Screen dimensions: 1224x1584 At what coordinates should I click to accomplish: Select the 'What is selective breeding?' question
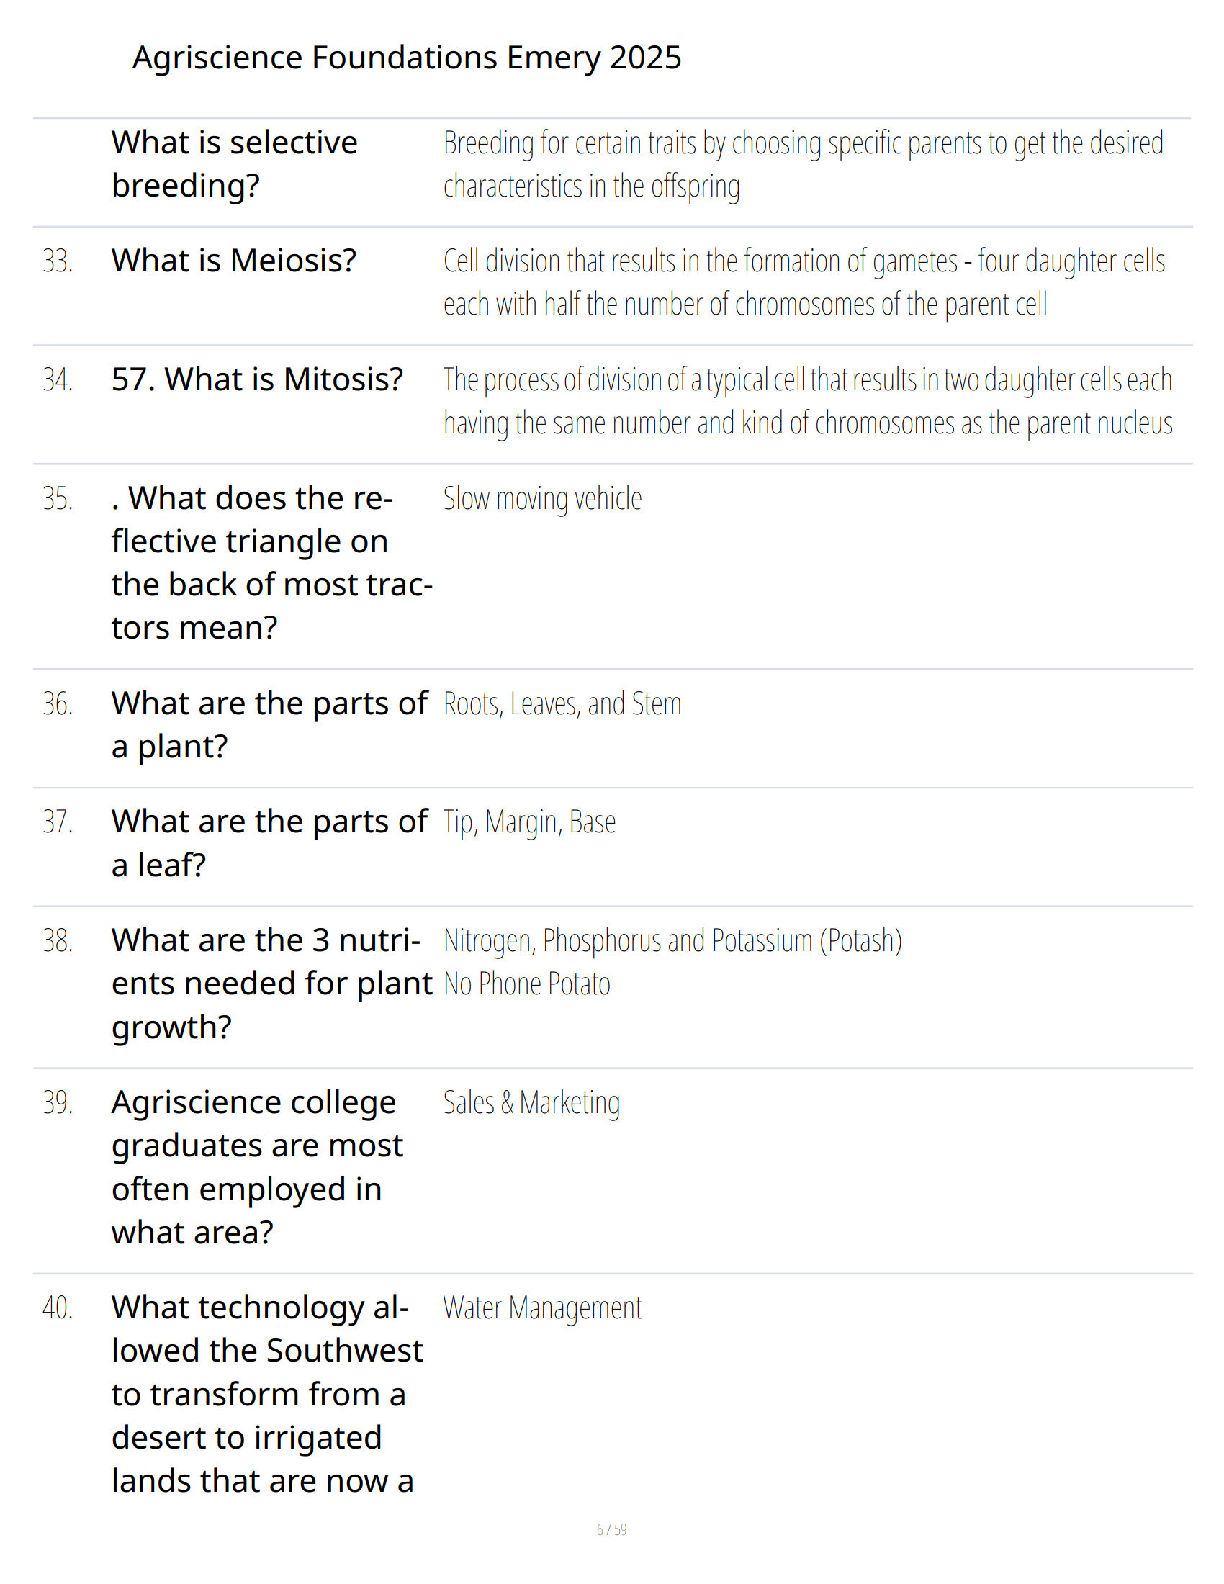(234, 164)
